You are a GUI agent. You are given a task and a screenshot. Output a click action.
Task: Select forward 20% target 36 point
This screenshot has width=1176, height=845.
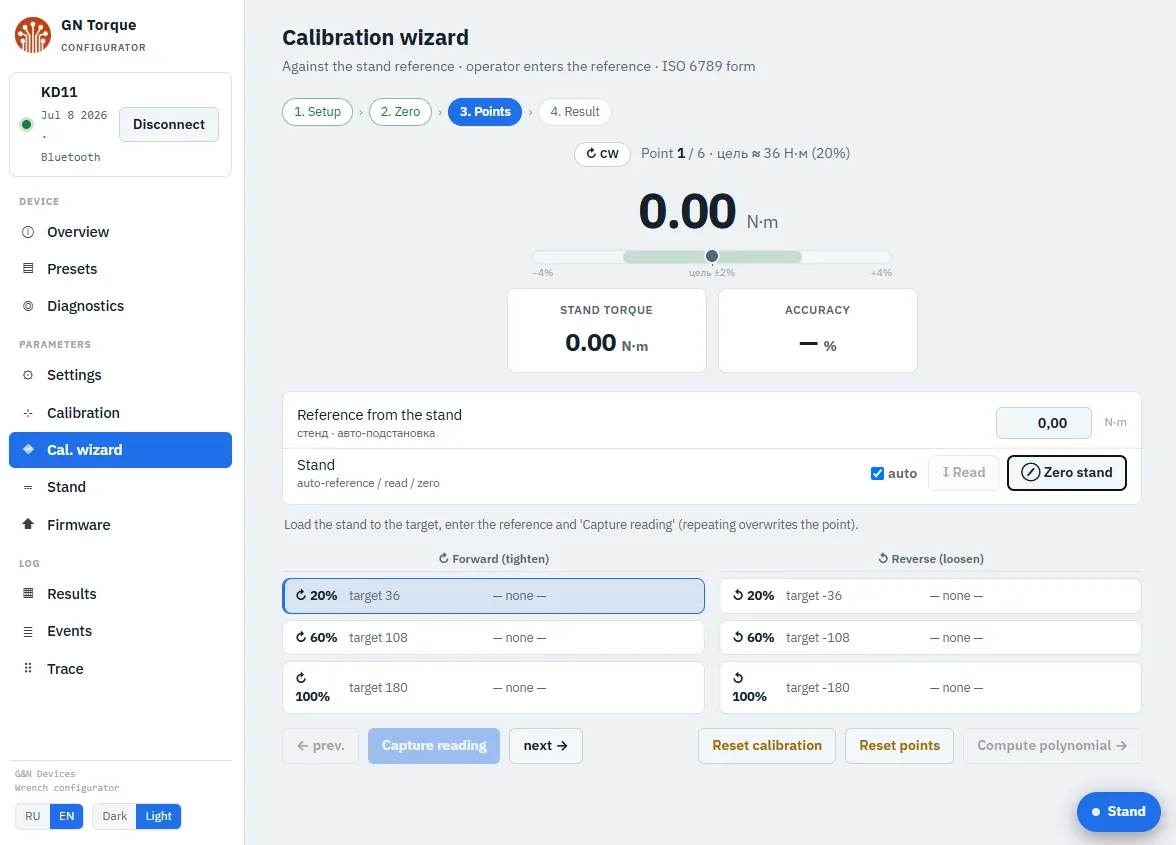pyautogui.click(x=494, y=595)
